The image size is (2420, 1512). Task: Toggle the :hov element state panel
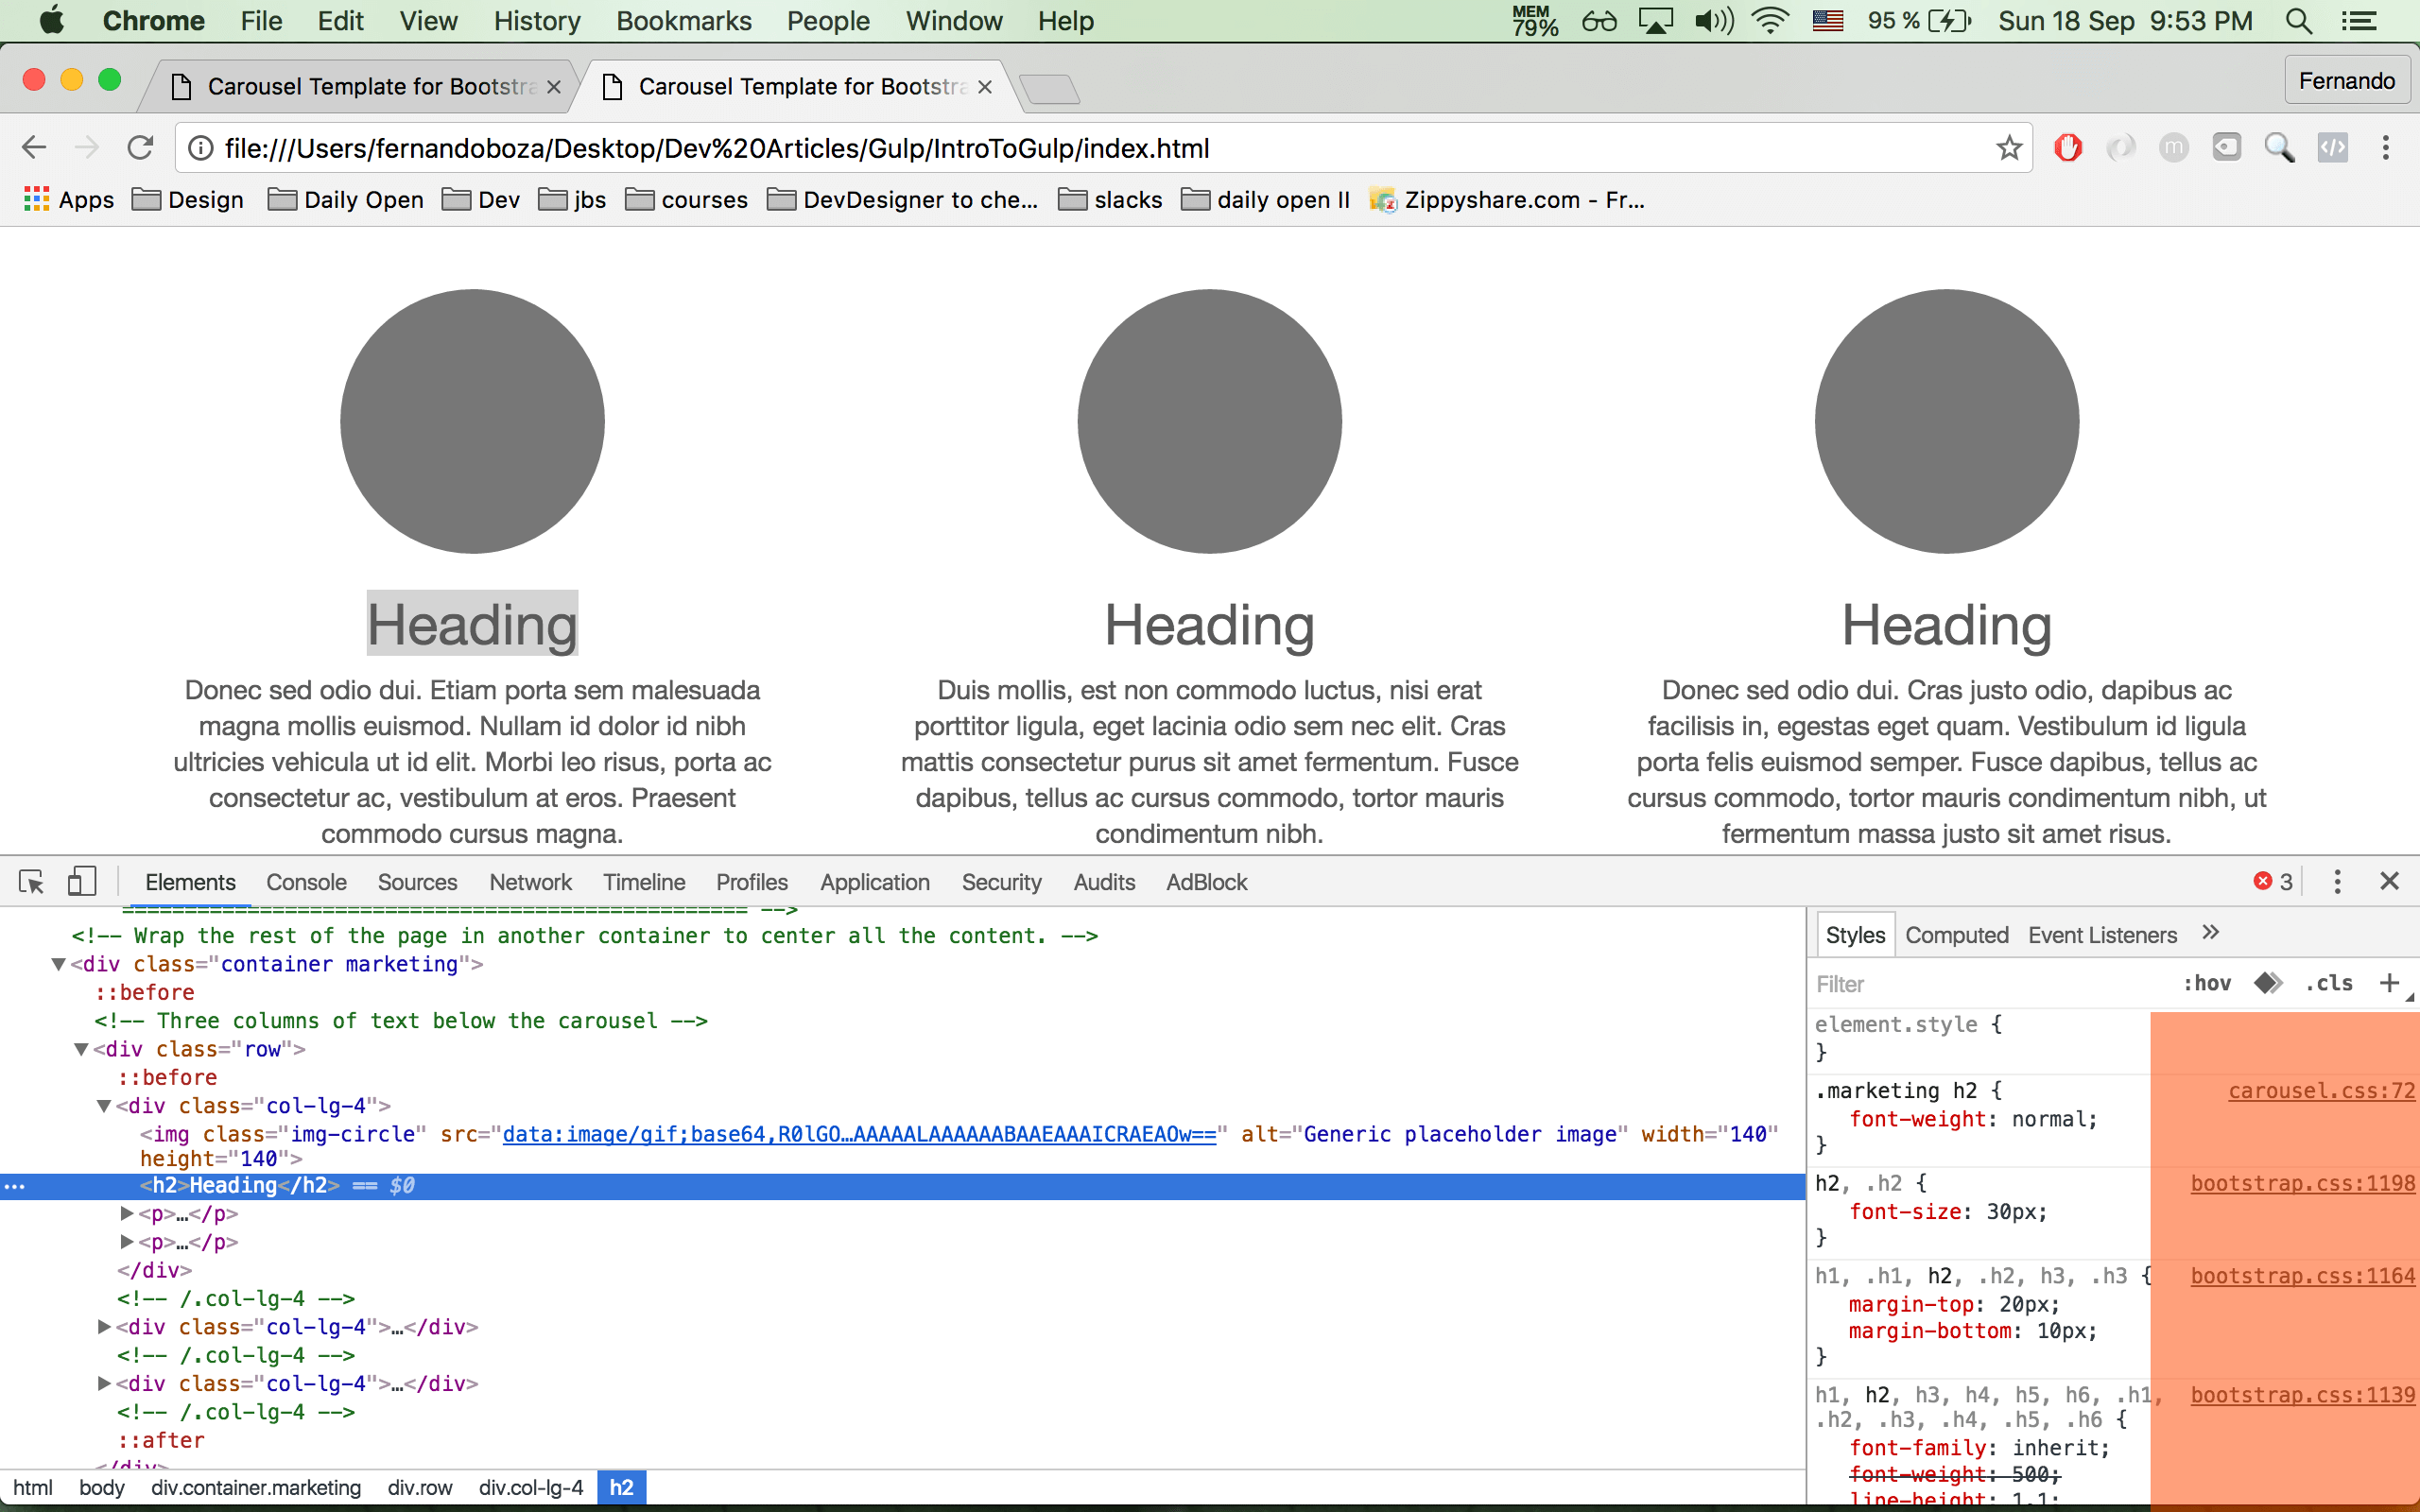[x=2207, y=983]
